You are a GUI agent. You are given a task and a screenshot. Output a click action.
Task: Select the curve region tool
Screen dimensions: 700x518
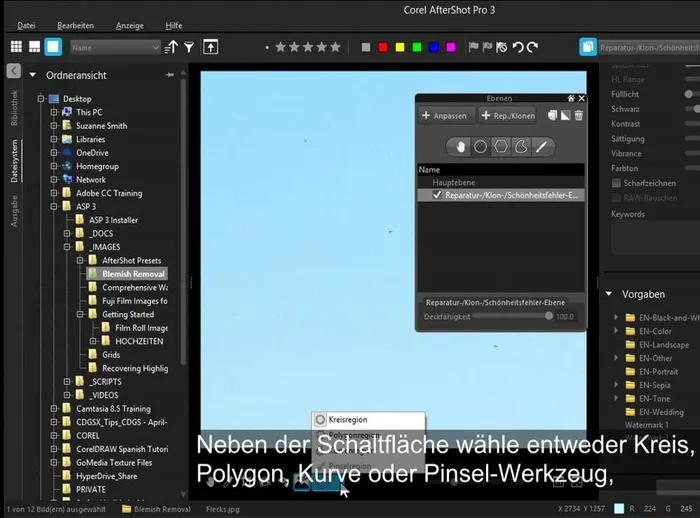(x=521, y=147)
